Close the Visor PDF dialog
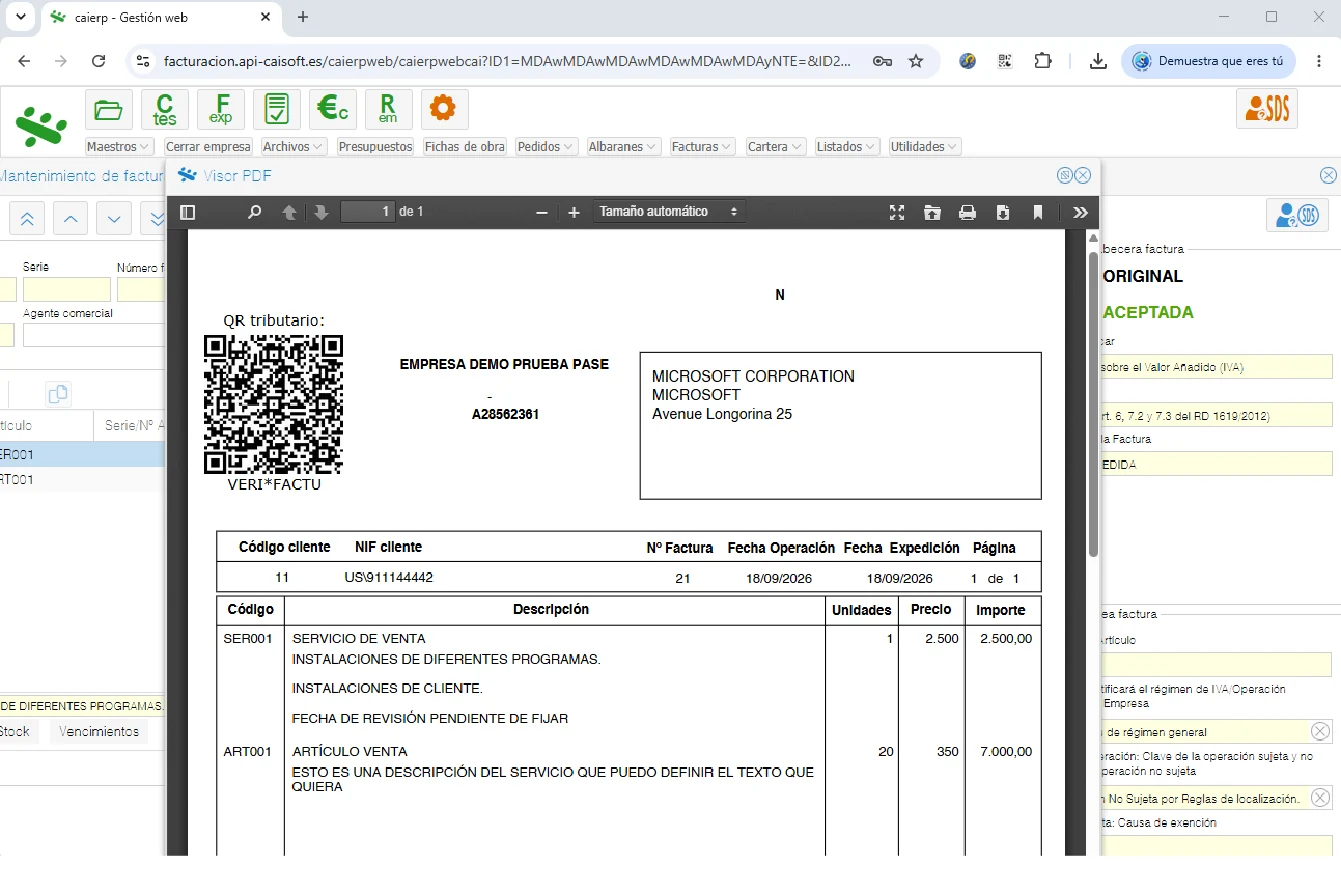1341x874 pixels. 1082,176
